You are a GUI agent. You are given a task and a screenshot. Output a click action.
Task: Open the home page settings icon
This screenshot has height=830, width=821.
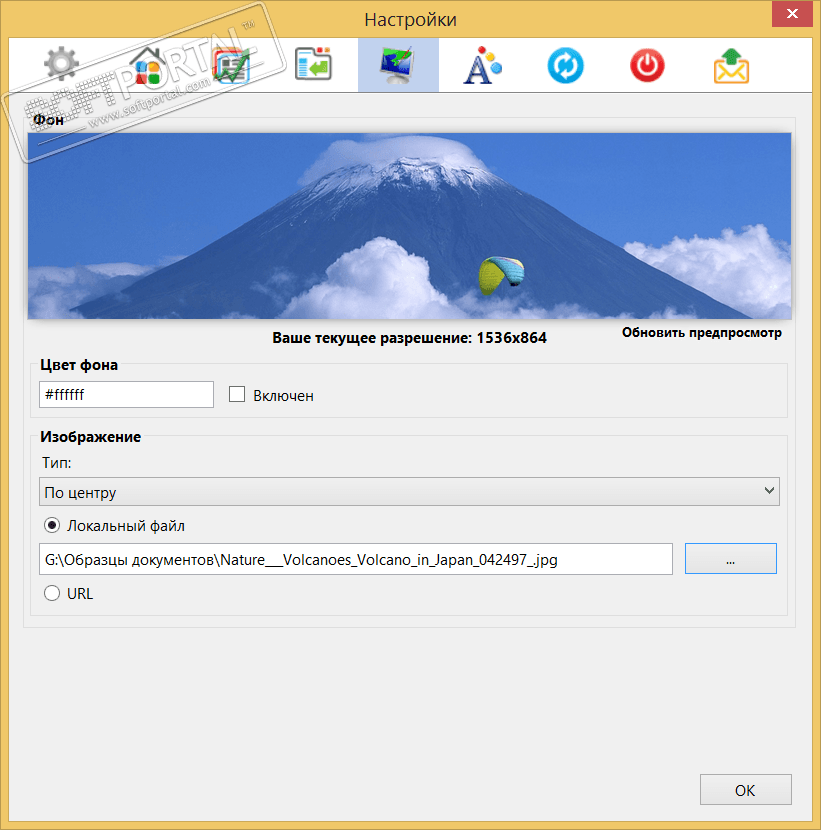pyautogui.click(x=148, y=65)
